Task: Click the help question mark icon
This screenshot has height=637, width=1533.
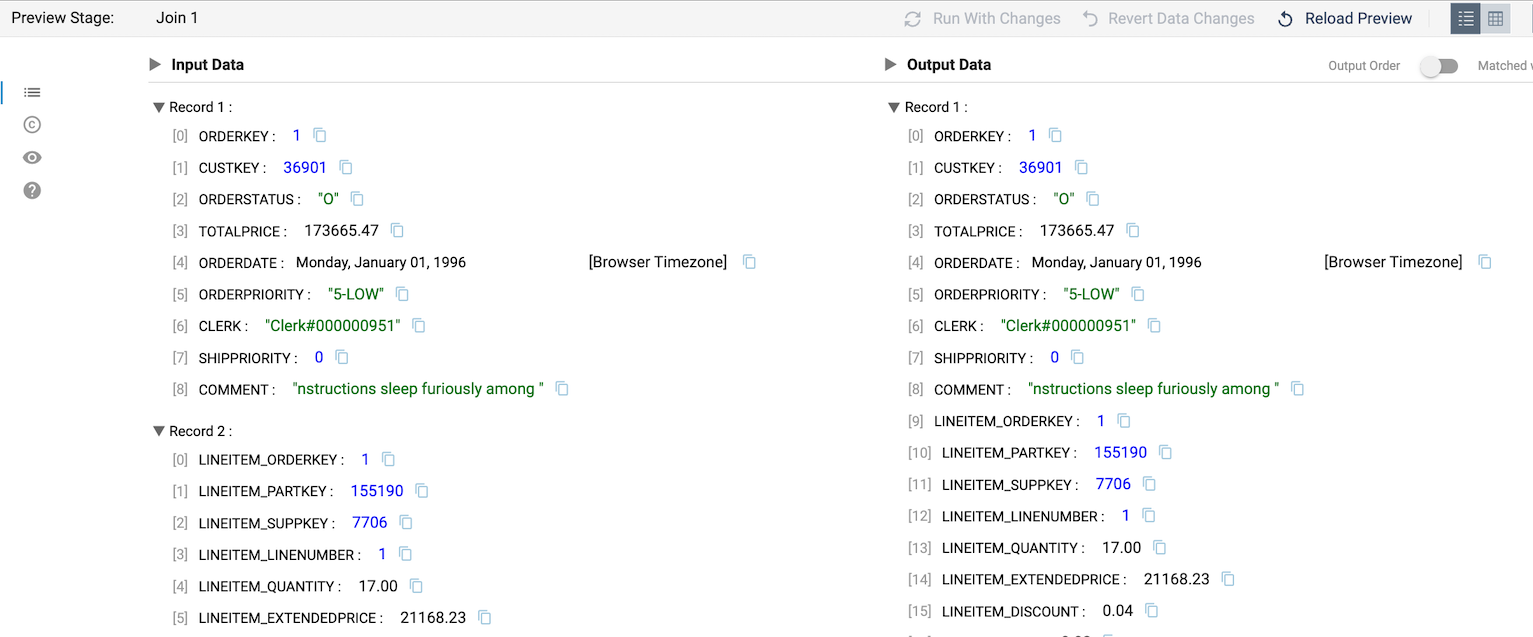Action: pyautogui.click(x=32, y=190)
